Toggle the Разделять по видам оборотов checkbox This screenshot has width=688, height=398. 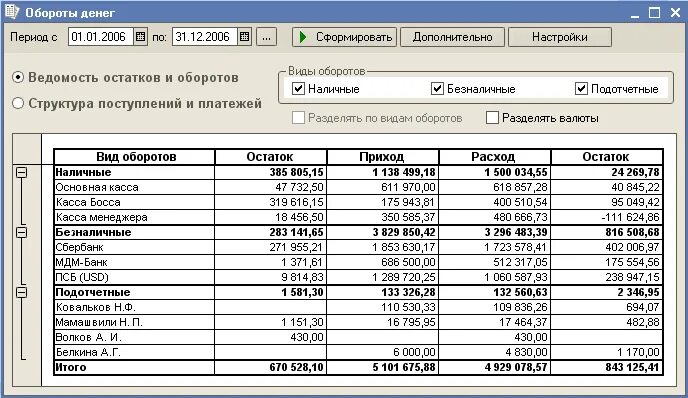pyautogui.click(x=298, y=118)
